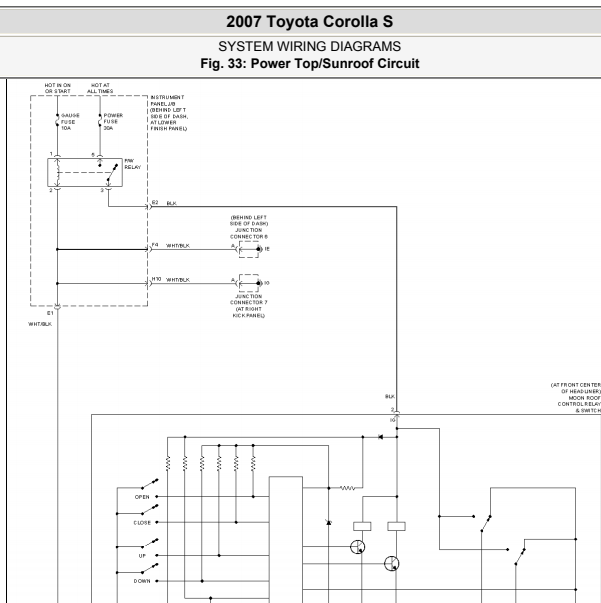Click the 'BLK' label above moon roof pin 2
The height and width of the screenshot is (603, 601).
[x=390, y=396]
